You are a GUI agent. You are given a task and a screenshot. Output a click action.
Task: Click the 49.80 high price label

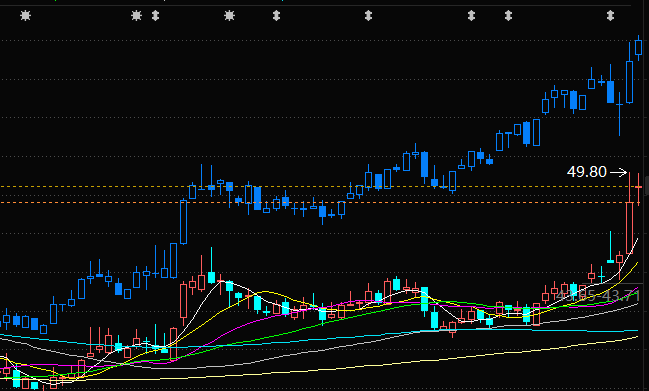pos(587,172)
